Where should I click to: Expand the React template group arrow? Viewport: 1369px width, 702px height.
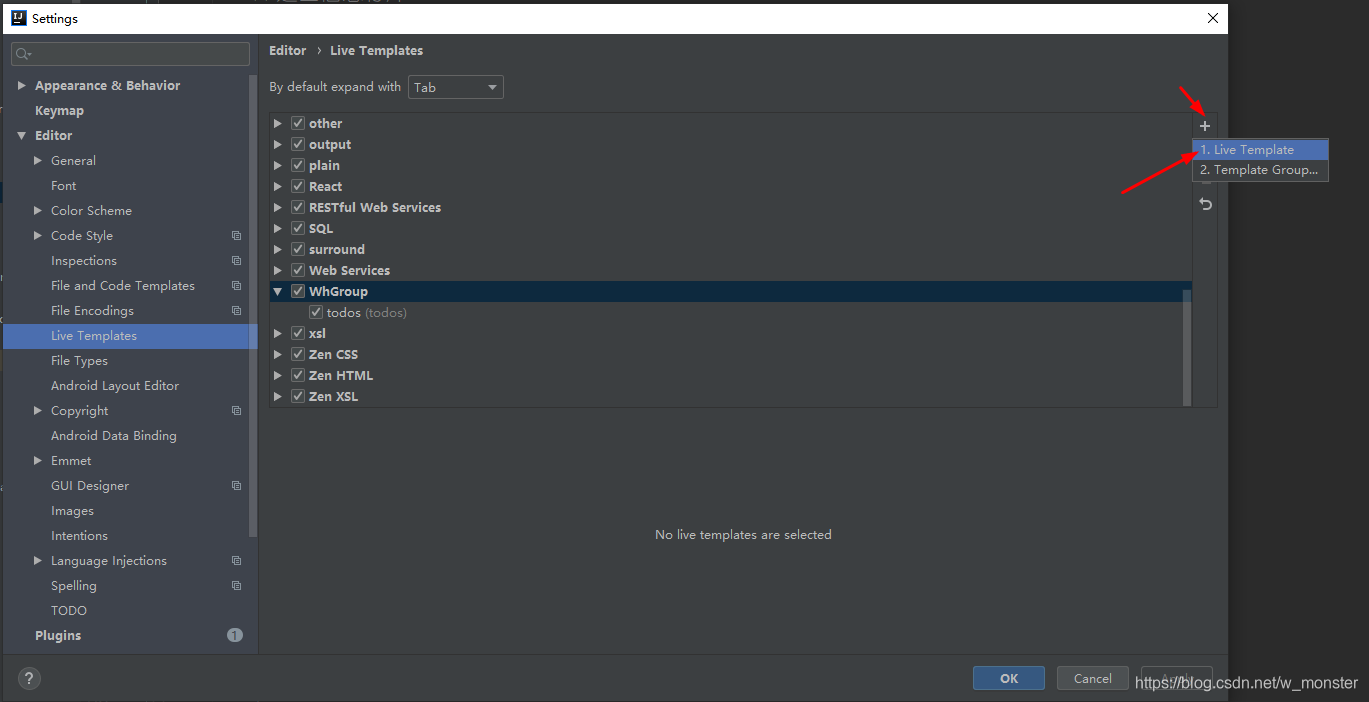point(278,186)
